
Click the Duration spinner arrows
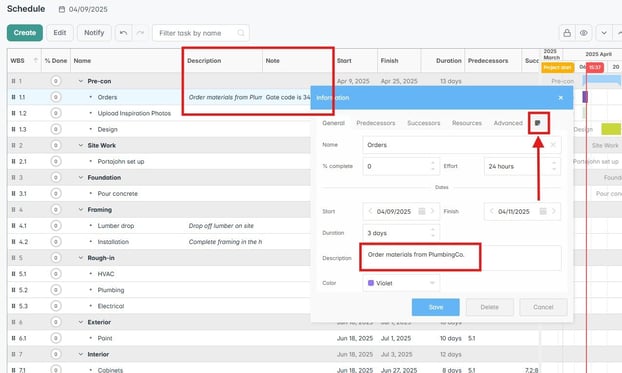tap(433, 233)
